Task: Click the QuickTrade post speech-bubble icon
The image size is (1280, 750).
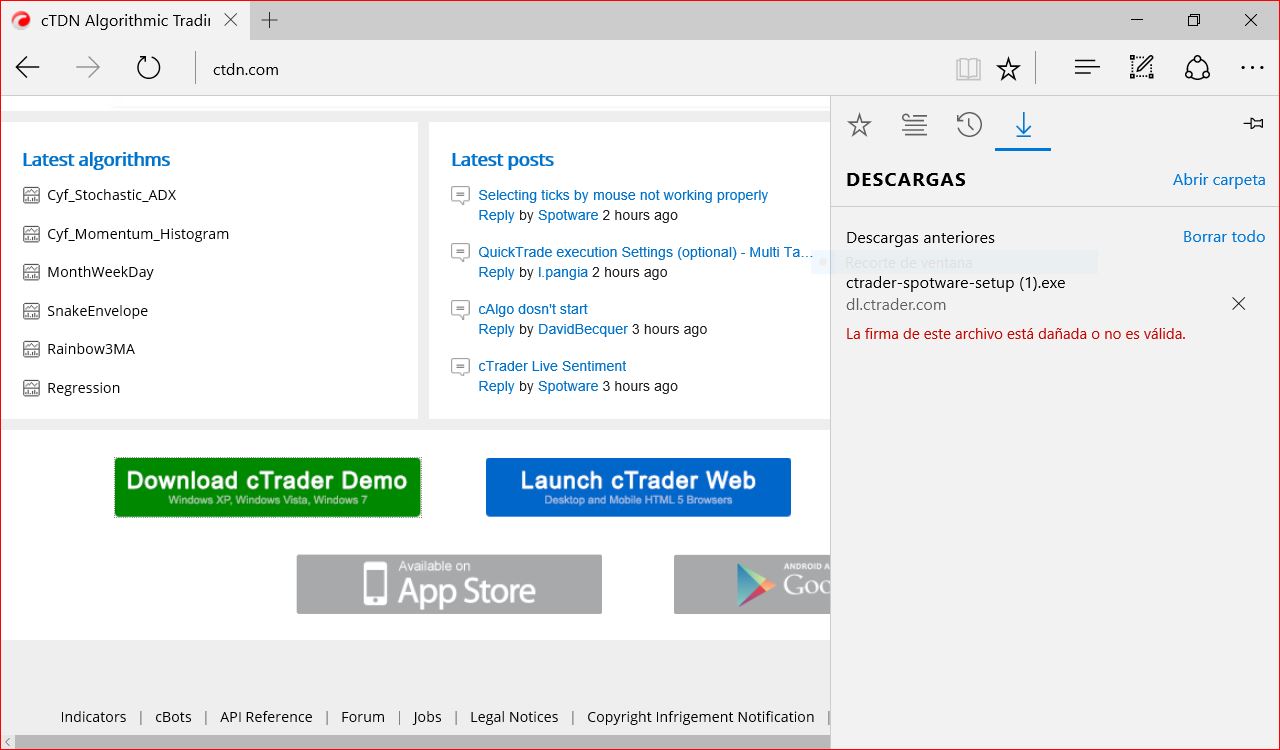Action: [460, 253]
